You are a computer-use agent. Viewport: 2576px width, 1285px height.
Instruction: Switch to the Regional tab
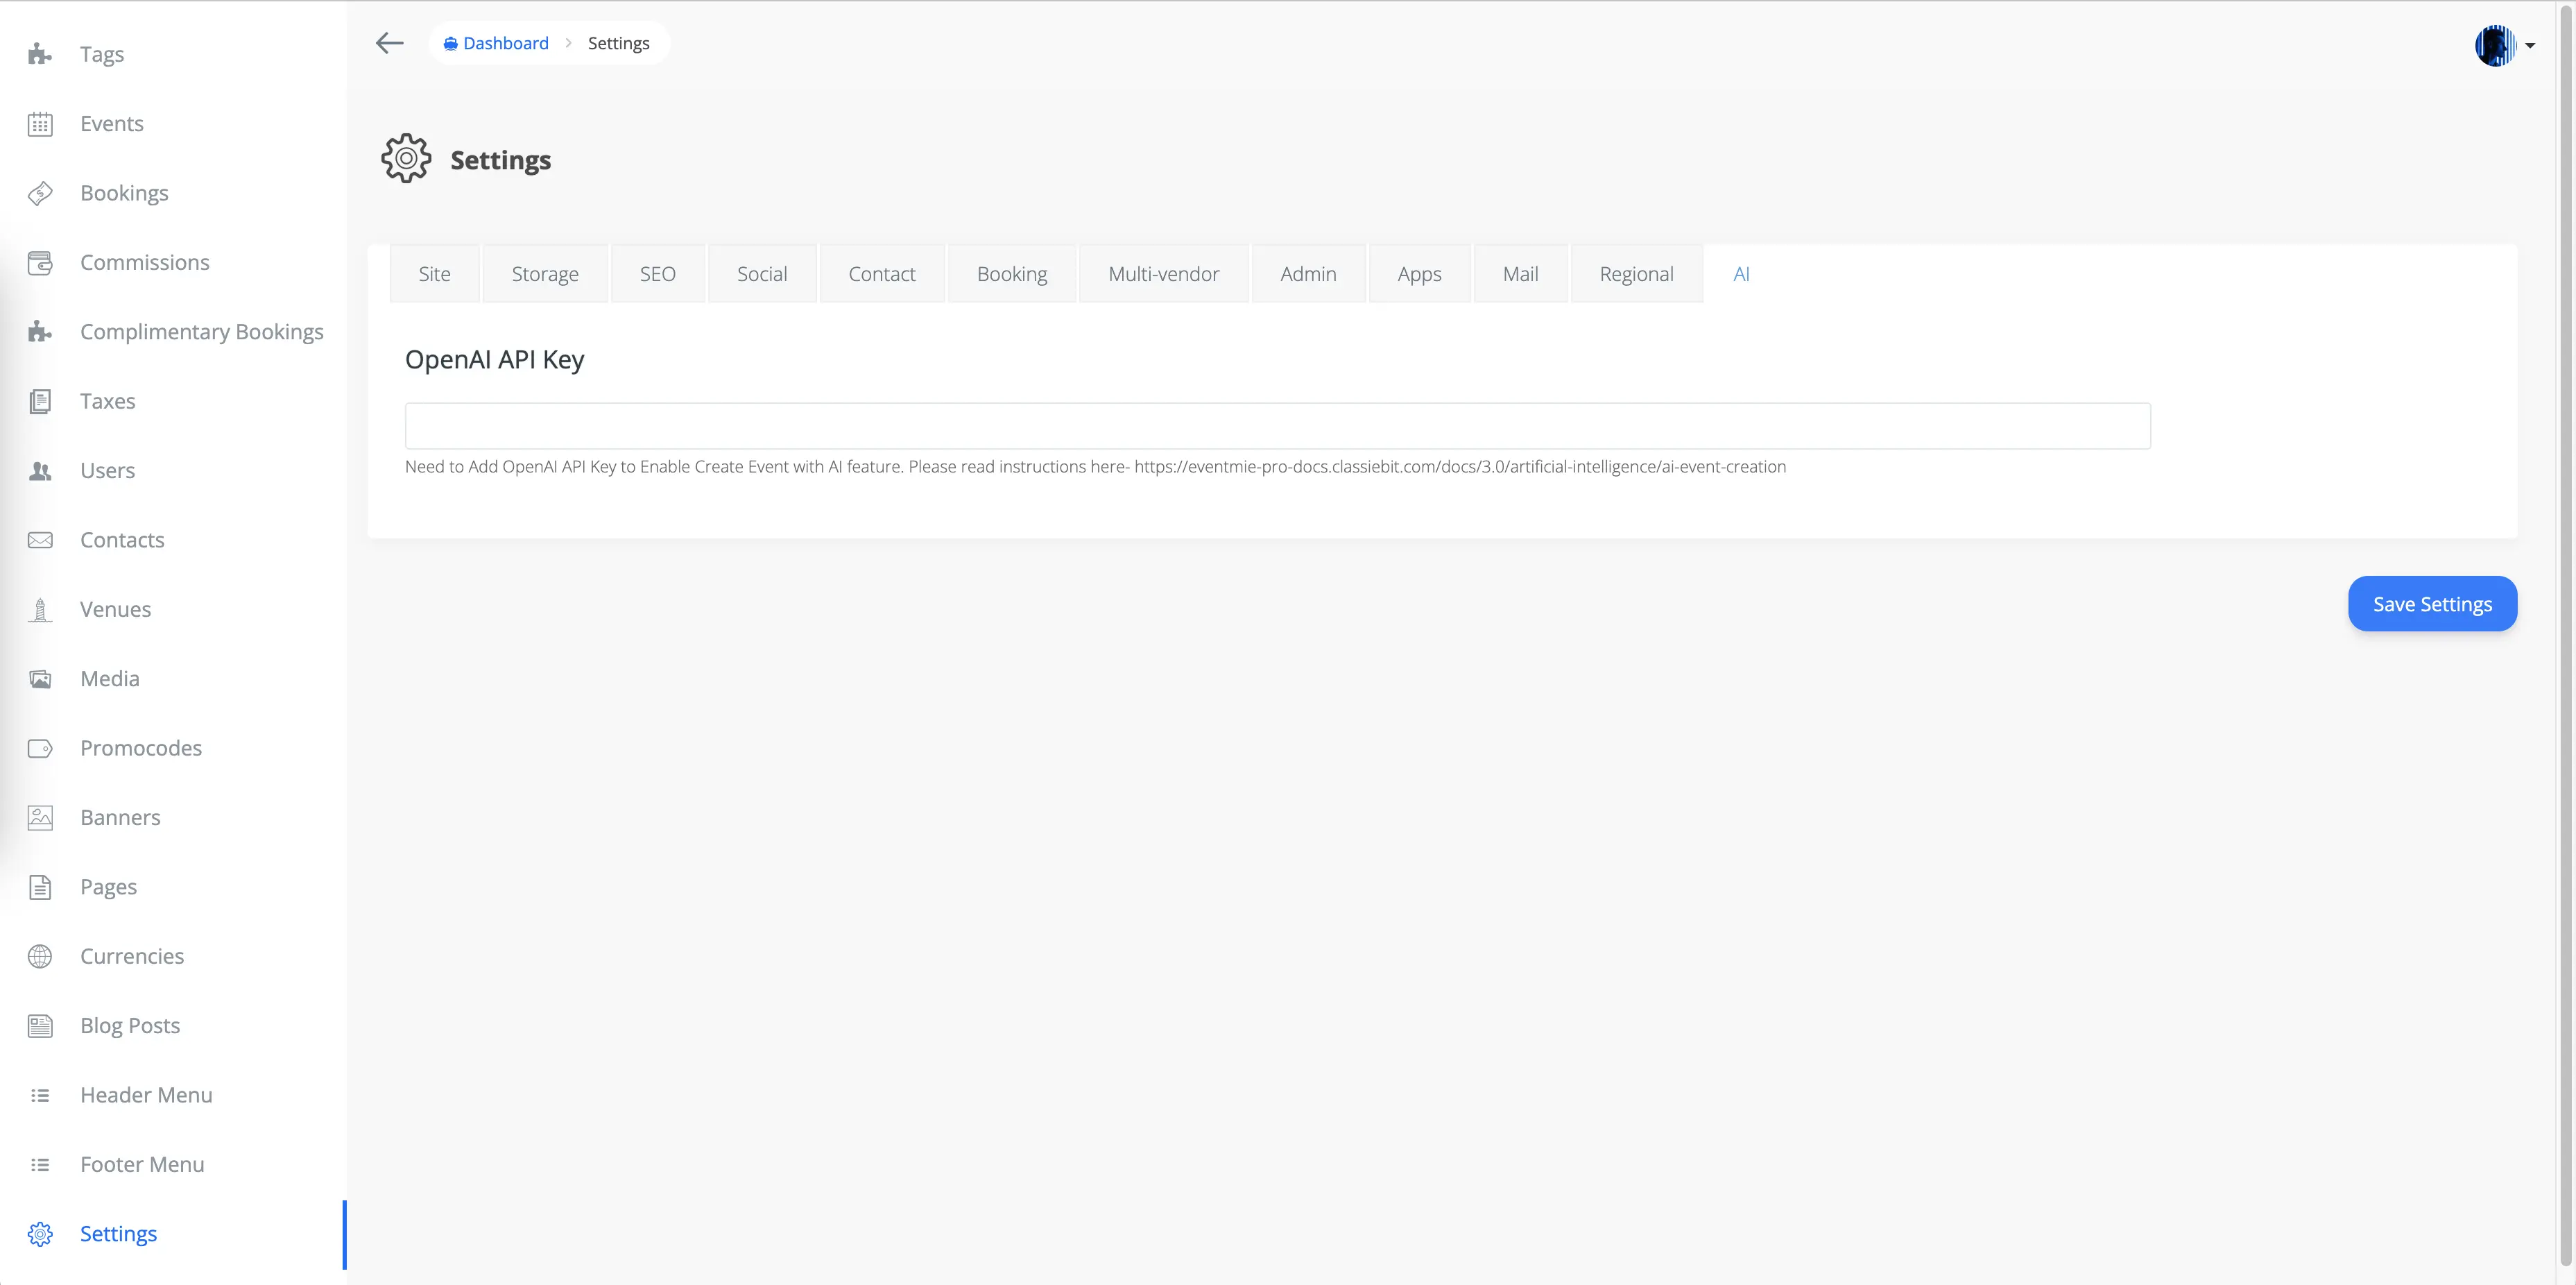coord(1636,273)
